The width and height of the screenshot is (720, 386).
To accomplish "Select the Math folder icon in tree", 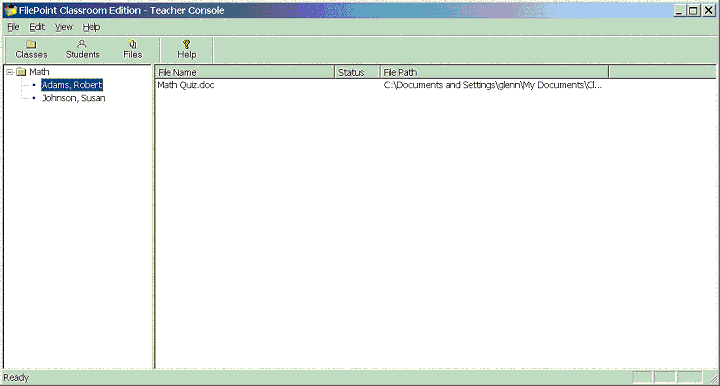I will (x=21, y=72).
